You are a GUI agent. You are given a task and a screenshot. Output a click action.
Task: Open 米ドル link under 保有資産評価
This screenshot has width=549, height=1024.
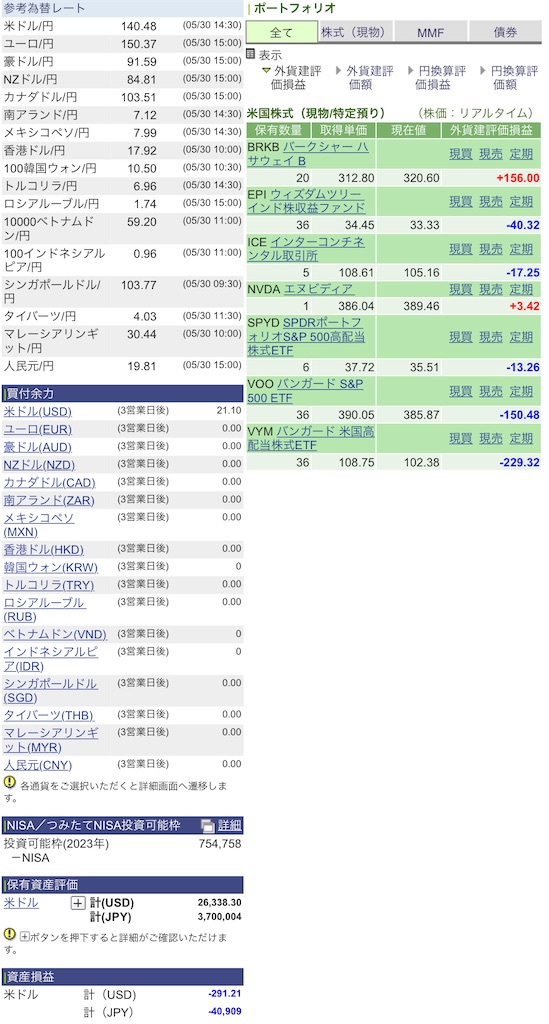(x=21, y=903)
